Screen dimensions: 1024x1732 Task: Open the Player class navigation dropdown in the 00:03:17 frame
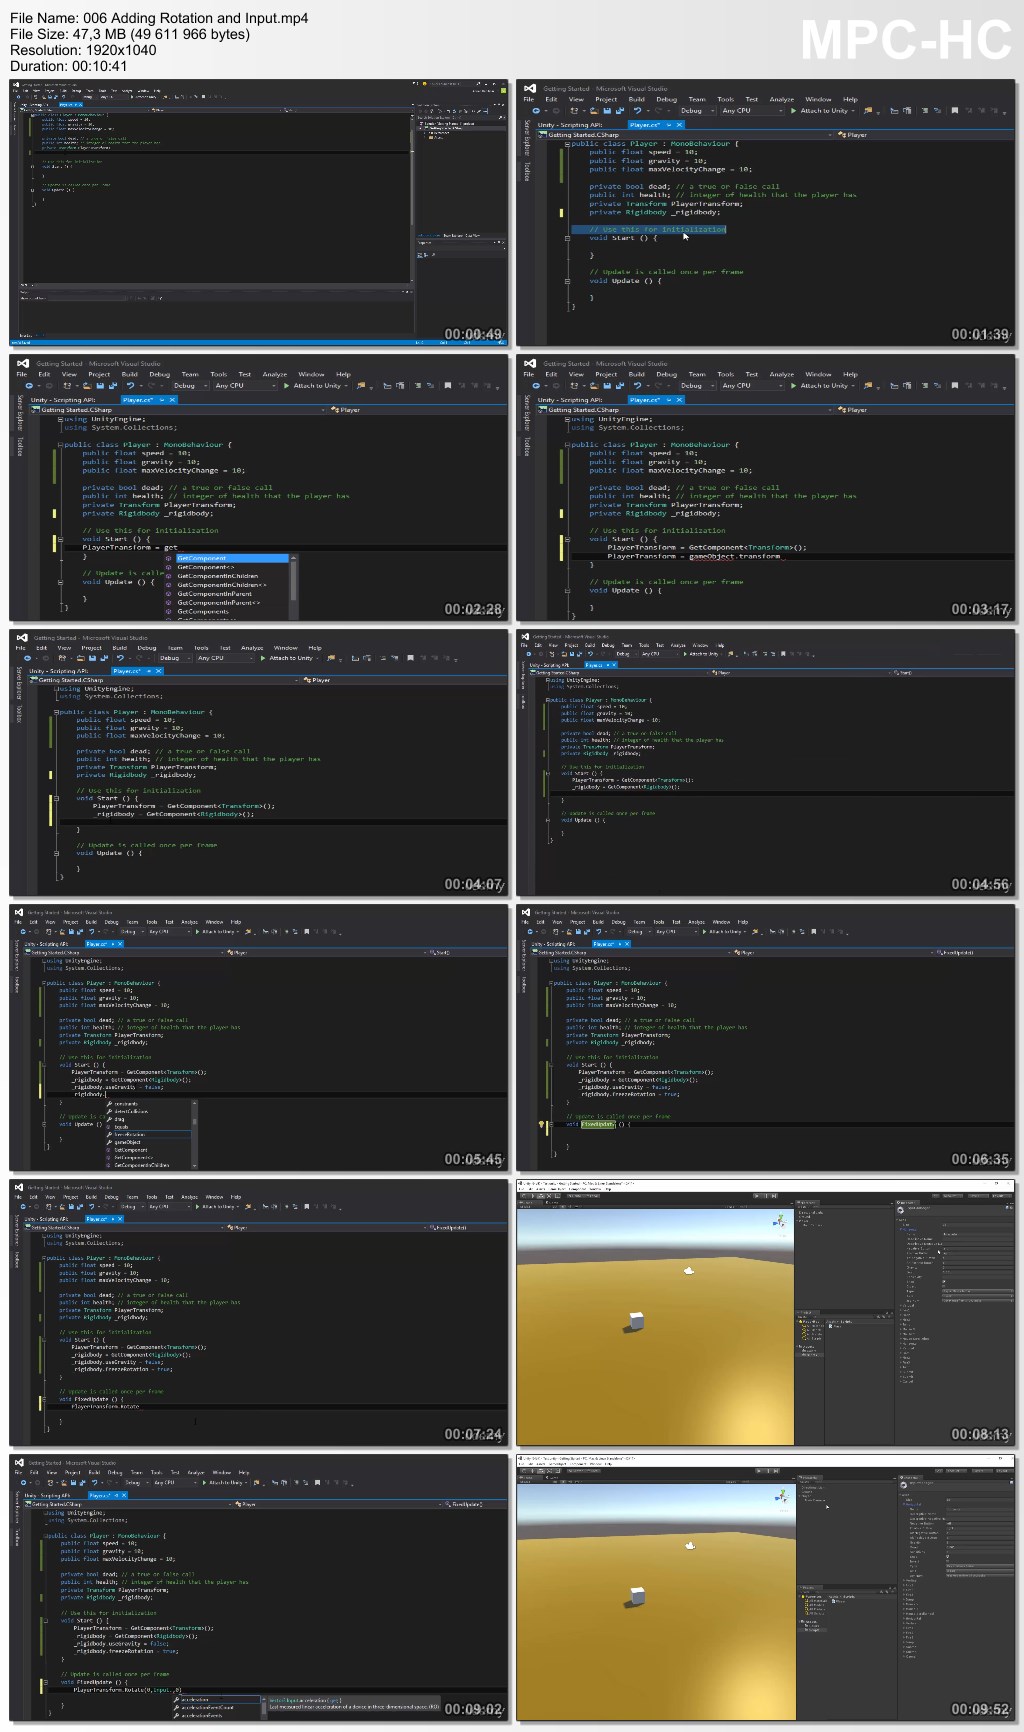pos(926,410)
